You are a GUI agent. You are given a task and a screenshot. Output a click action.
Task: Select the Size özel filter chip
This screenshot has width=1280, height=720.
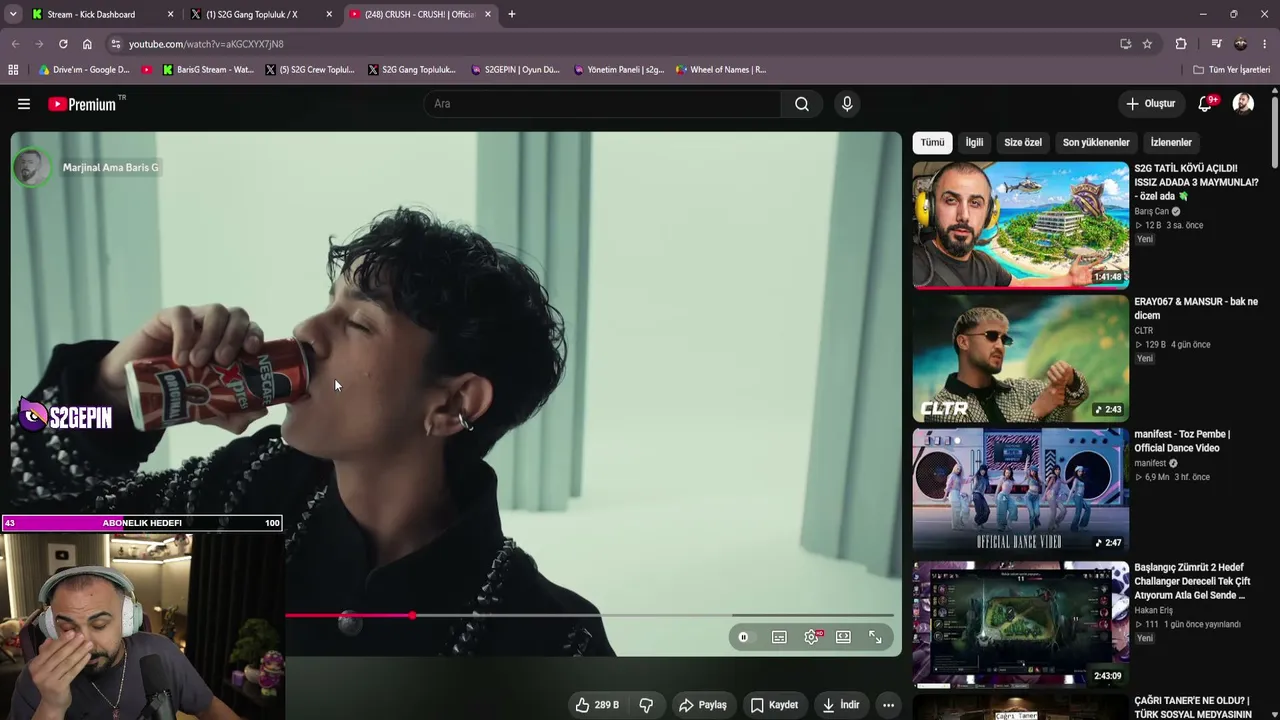tap(1023, 142)
